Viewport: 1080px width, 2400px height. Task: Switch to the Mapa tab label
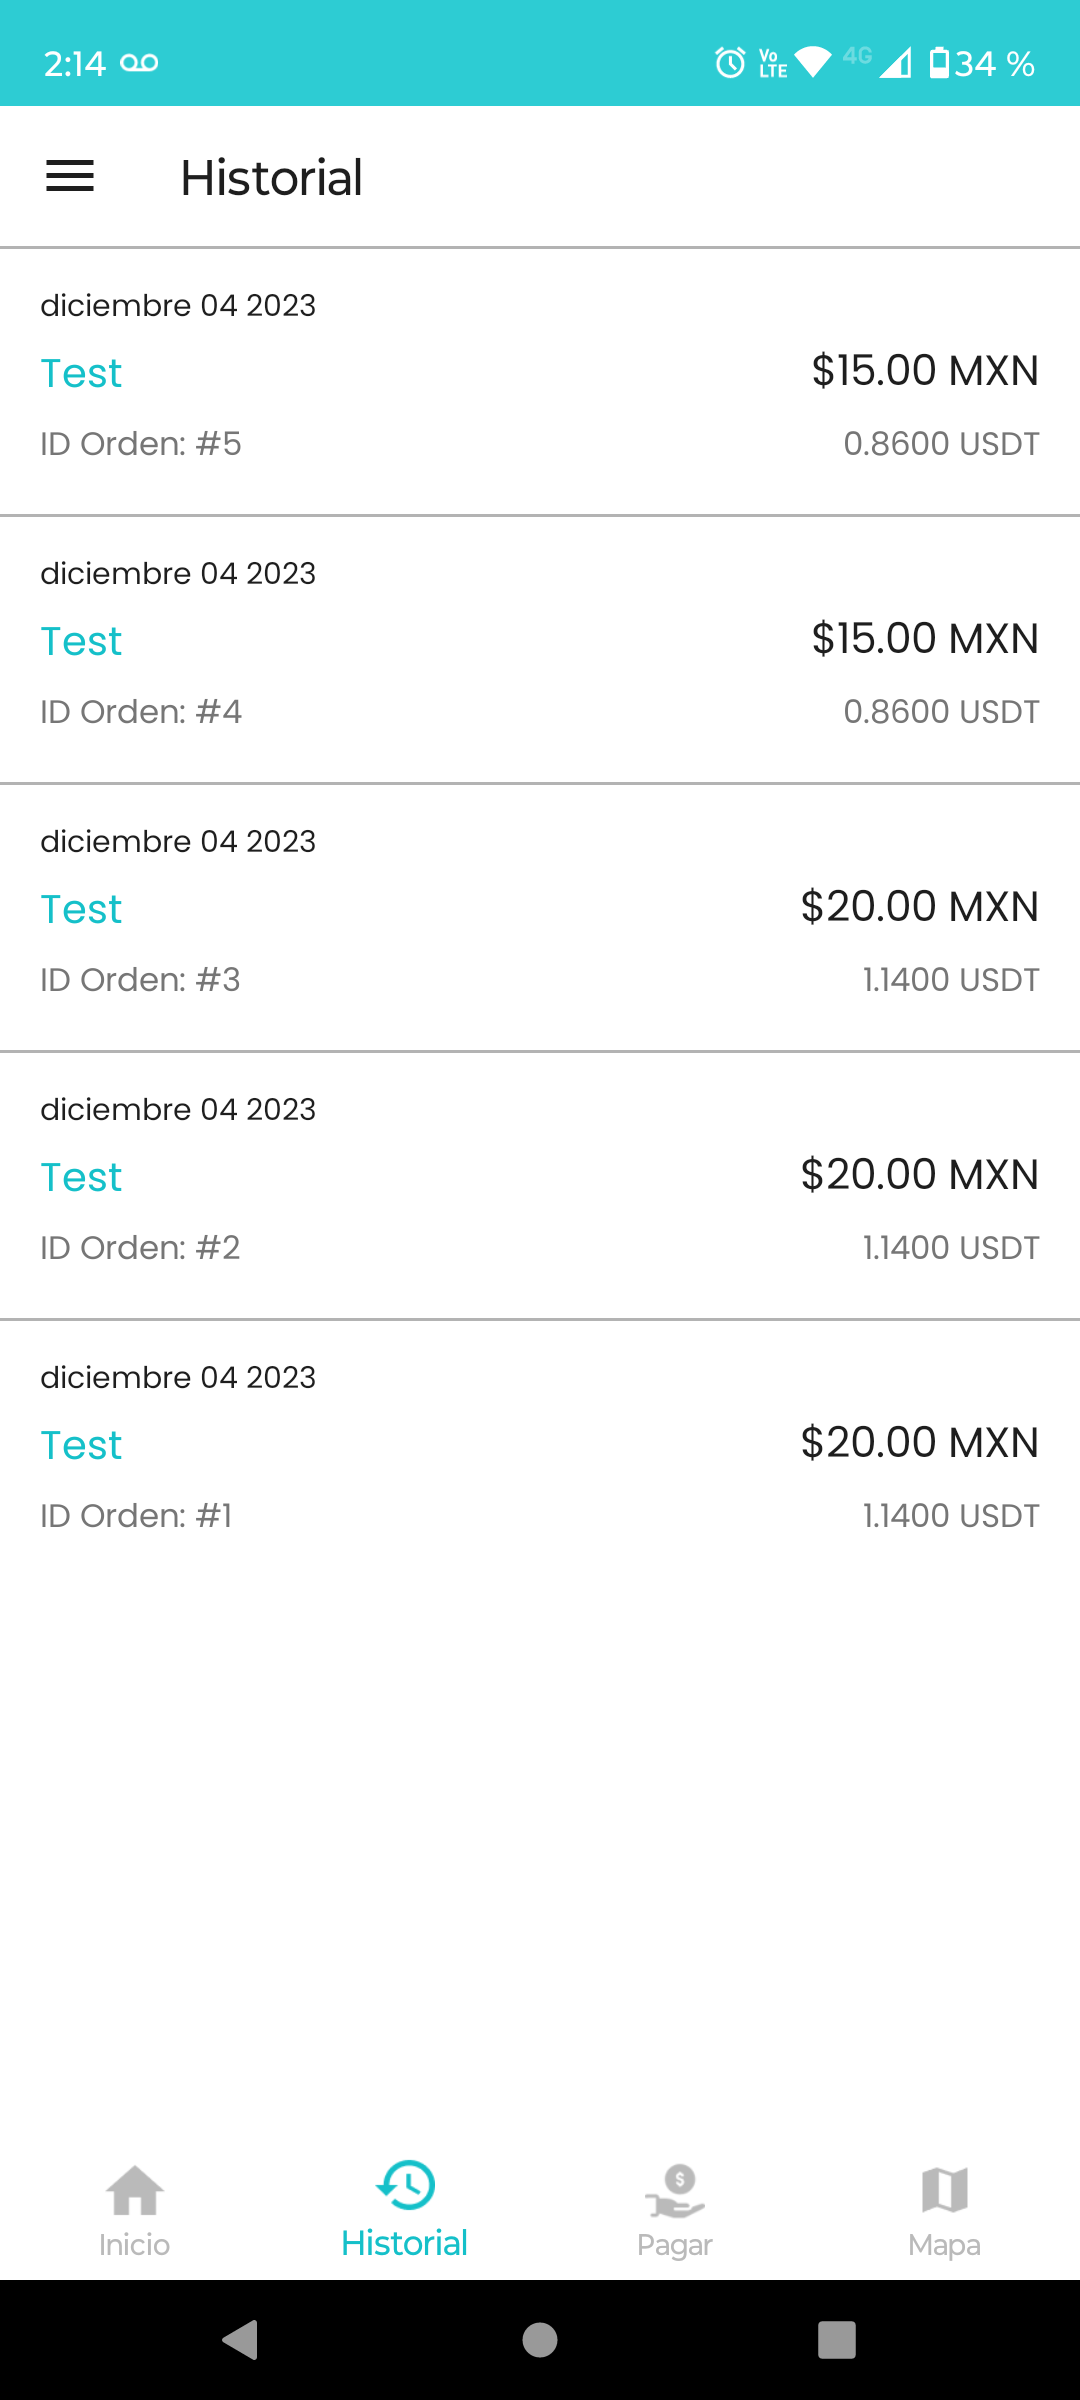(944, 2245)
